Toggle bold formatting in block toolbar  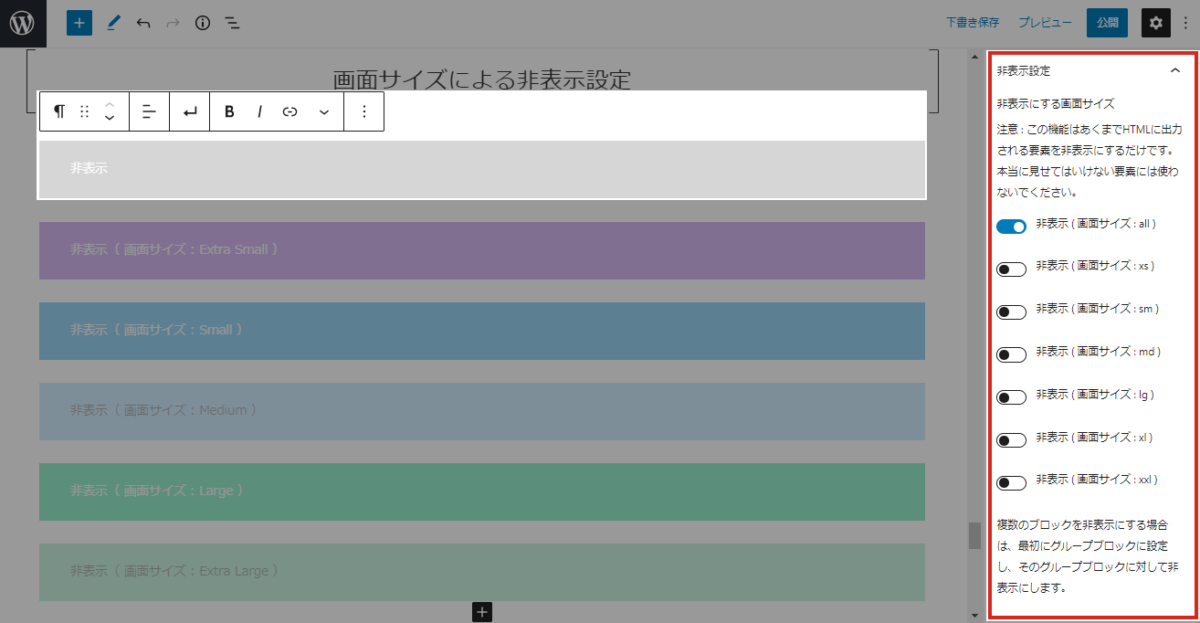229,112
